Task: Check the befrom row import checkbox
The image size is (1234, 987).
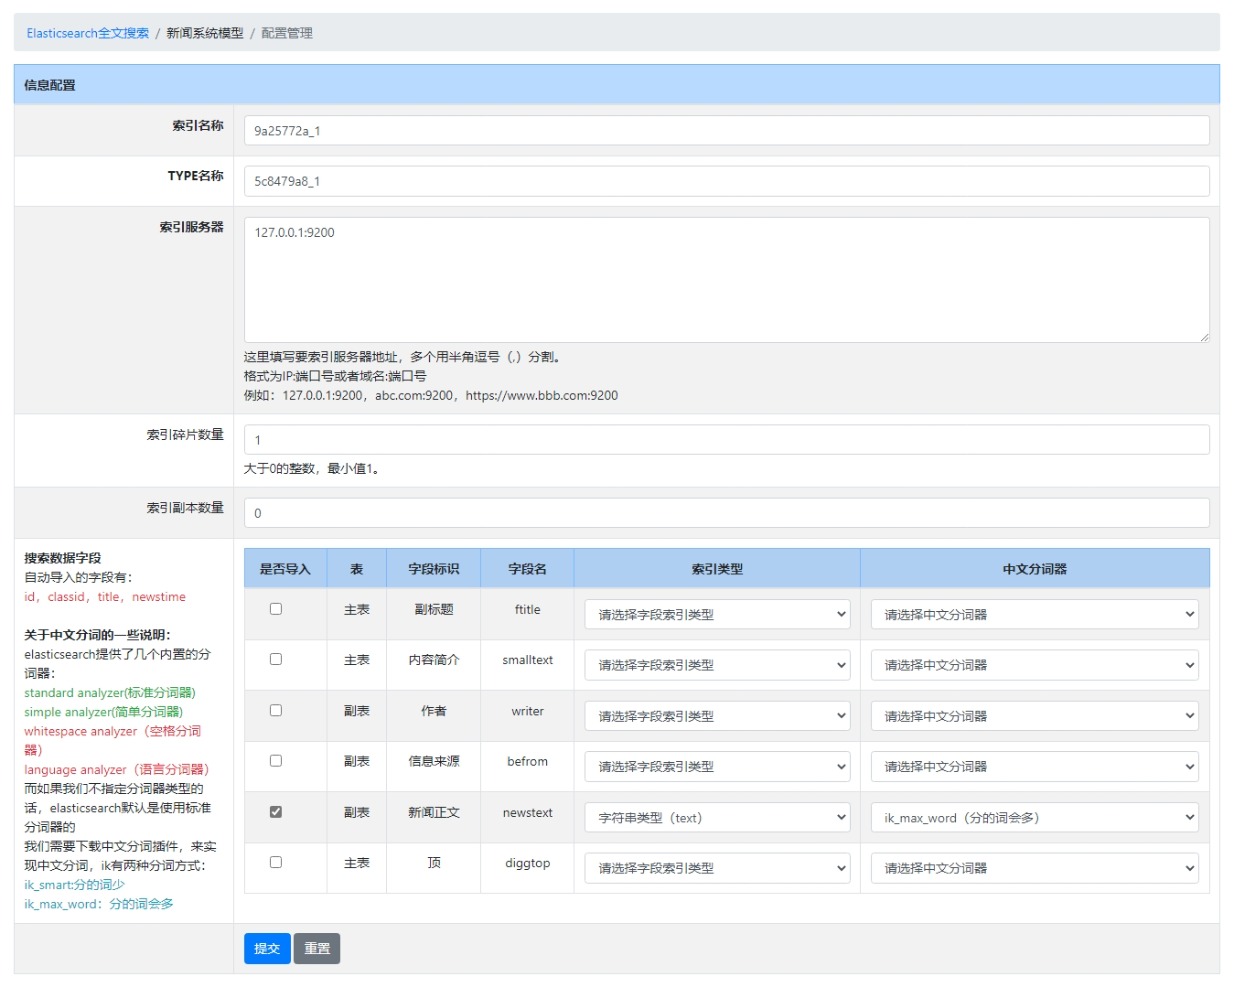Action: [276, 761]
